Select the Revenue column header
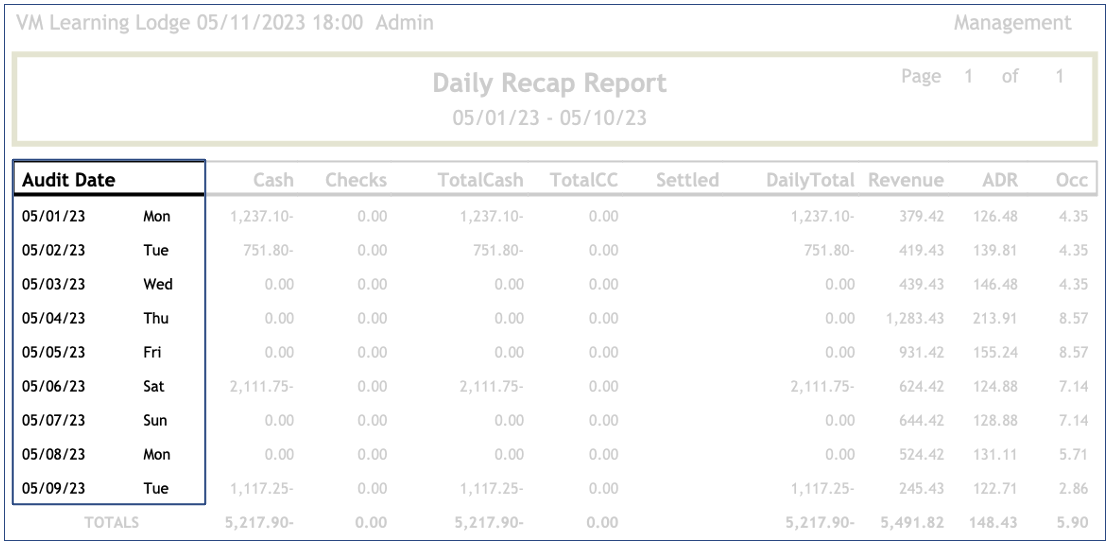Screen dimensions: 1109x546 (x=905, y=180)
